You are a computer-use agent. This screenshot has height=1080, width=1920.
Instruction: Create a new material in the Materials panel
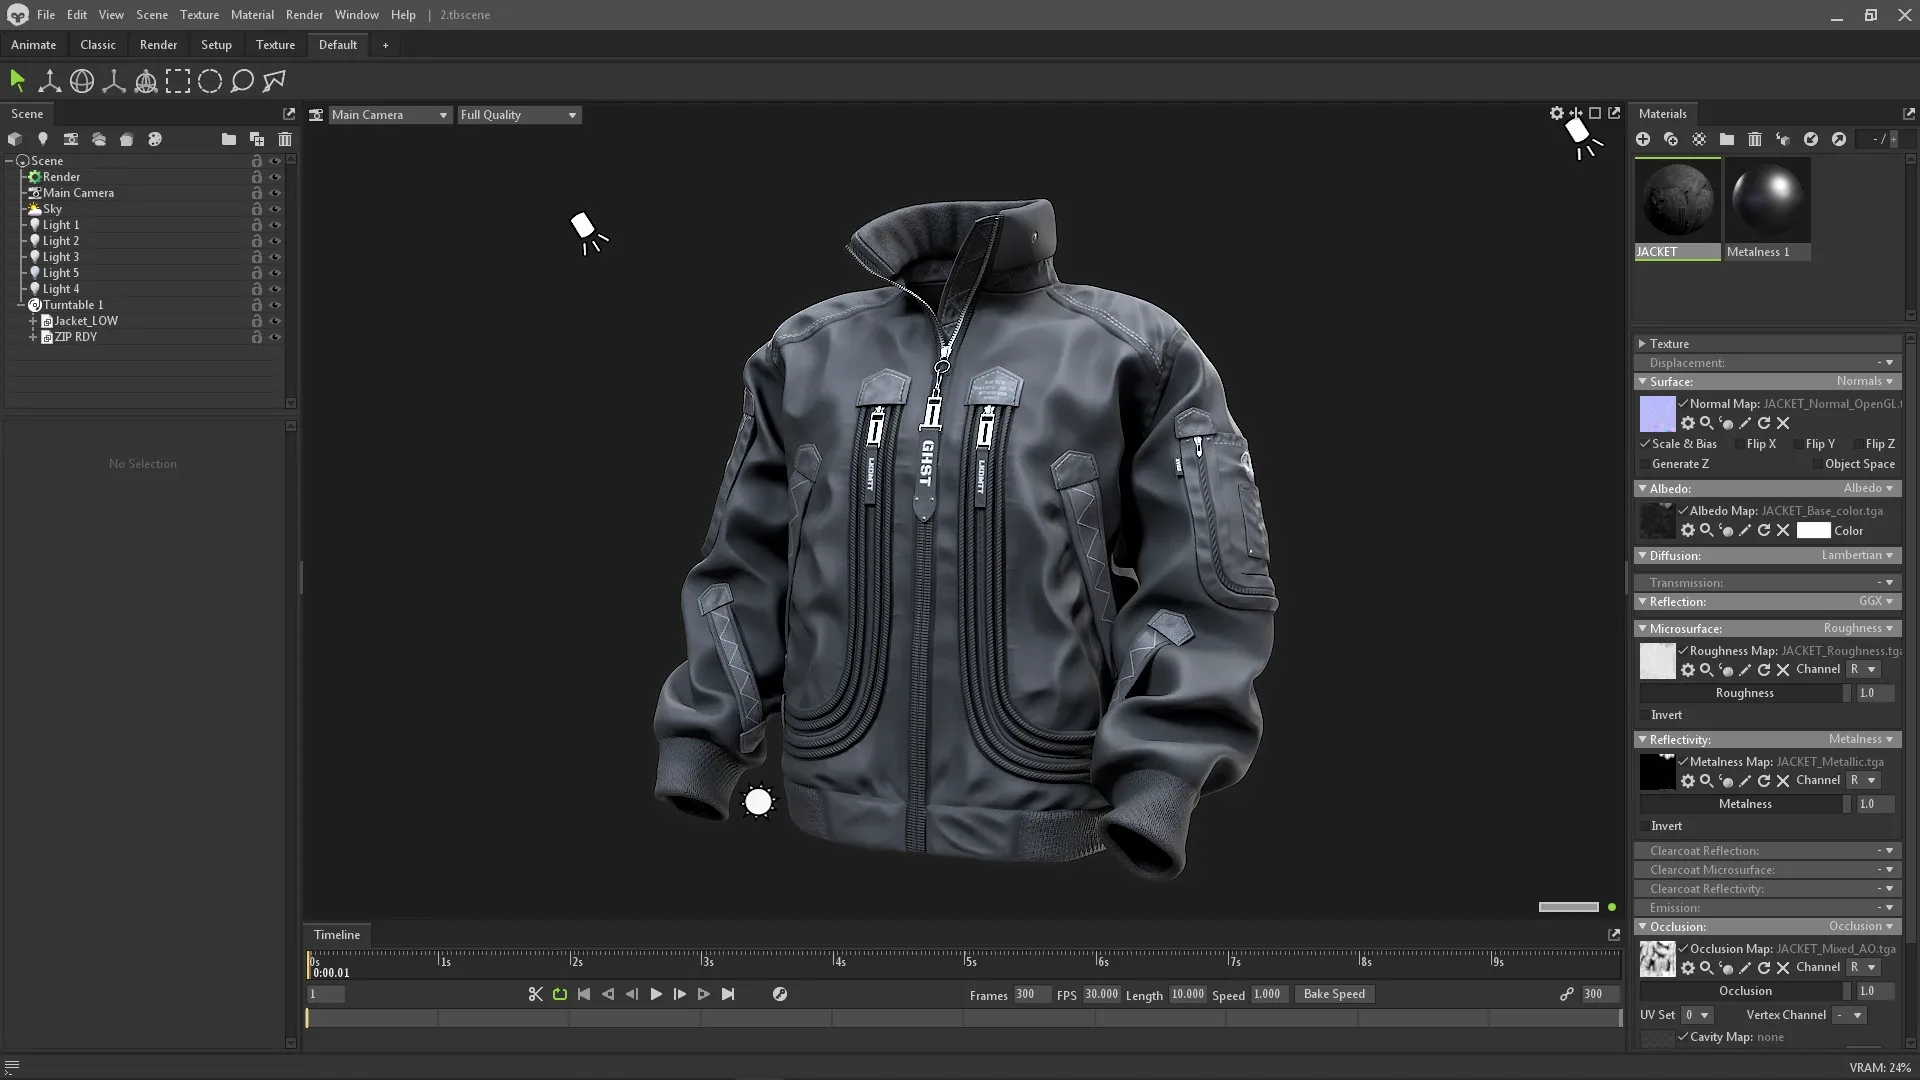1643,139
